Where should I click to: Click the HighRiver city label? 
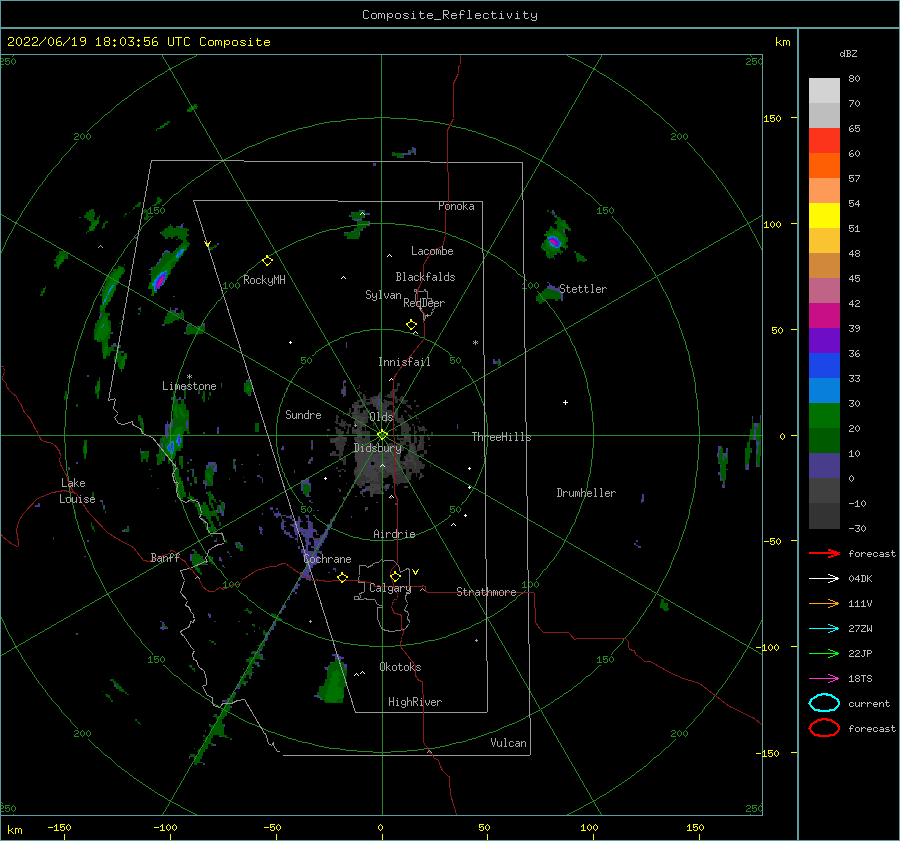point(415,703)
